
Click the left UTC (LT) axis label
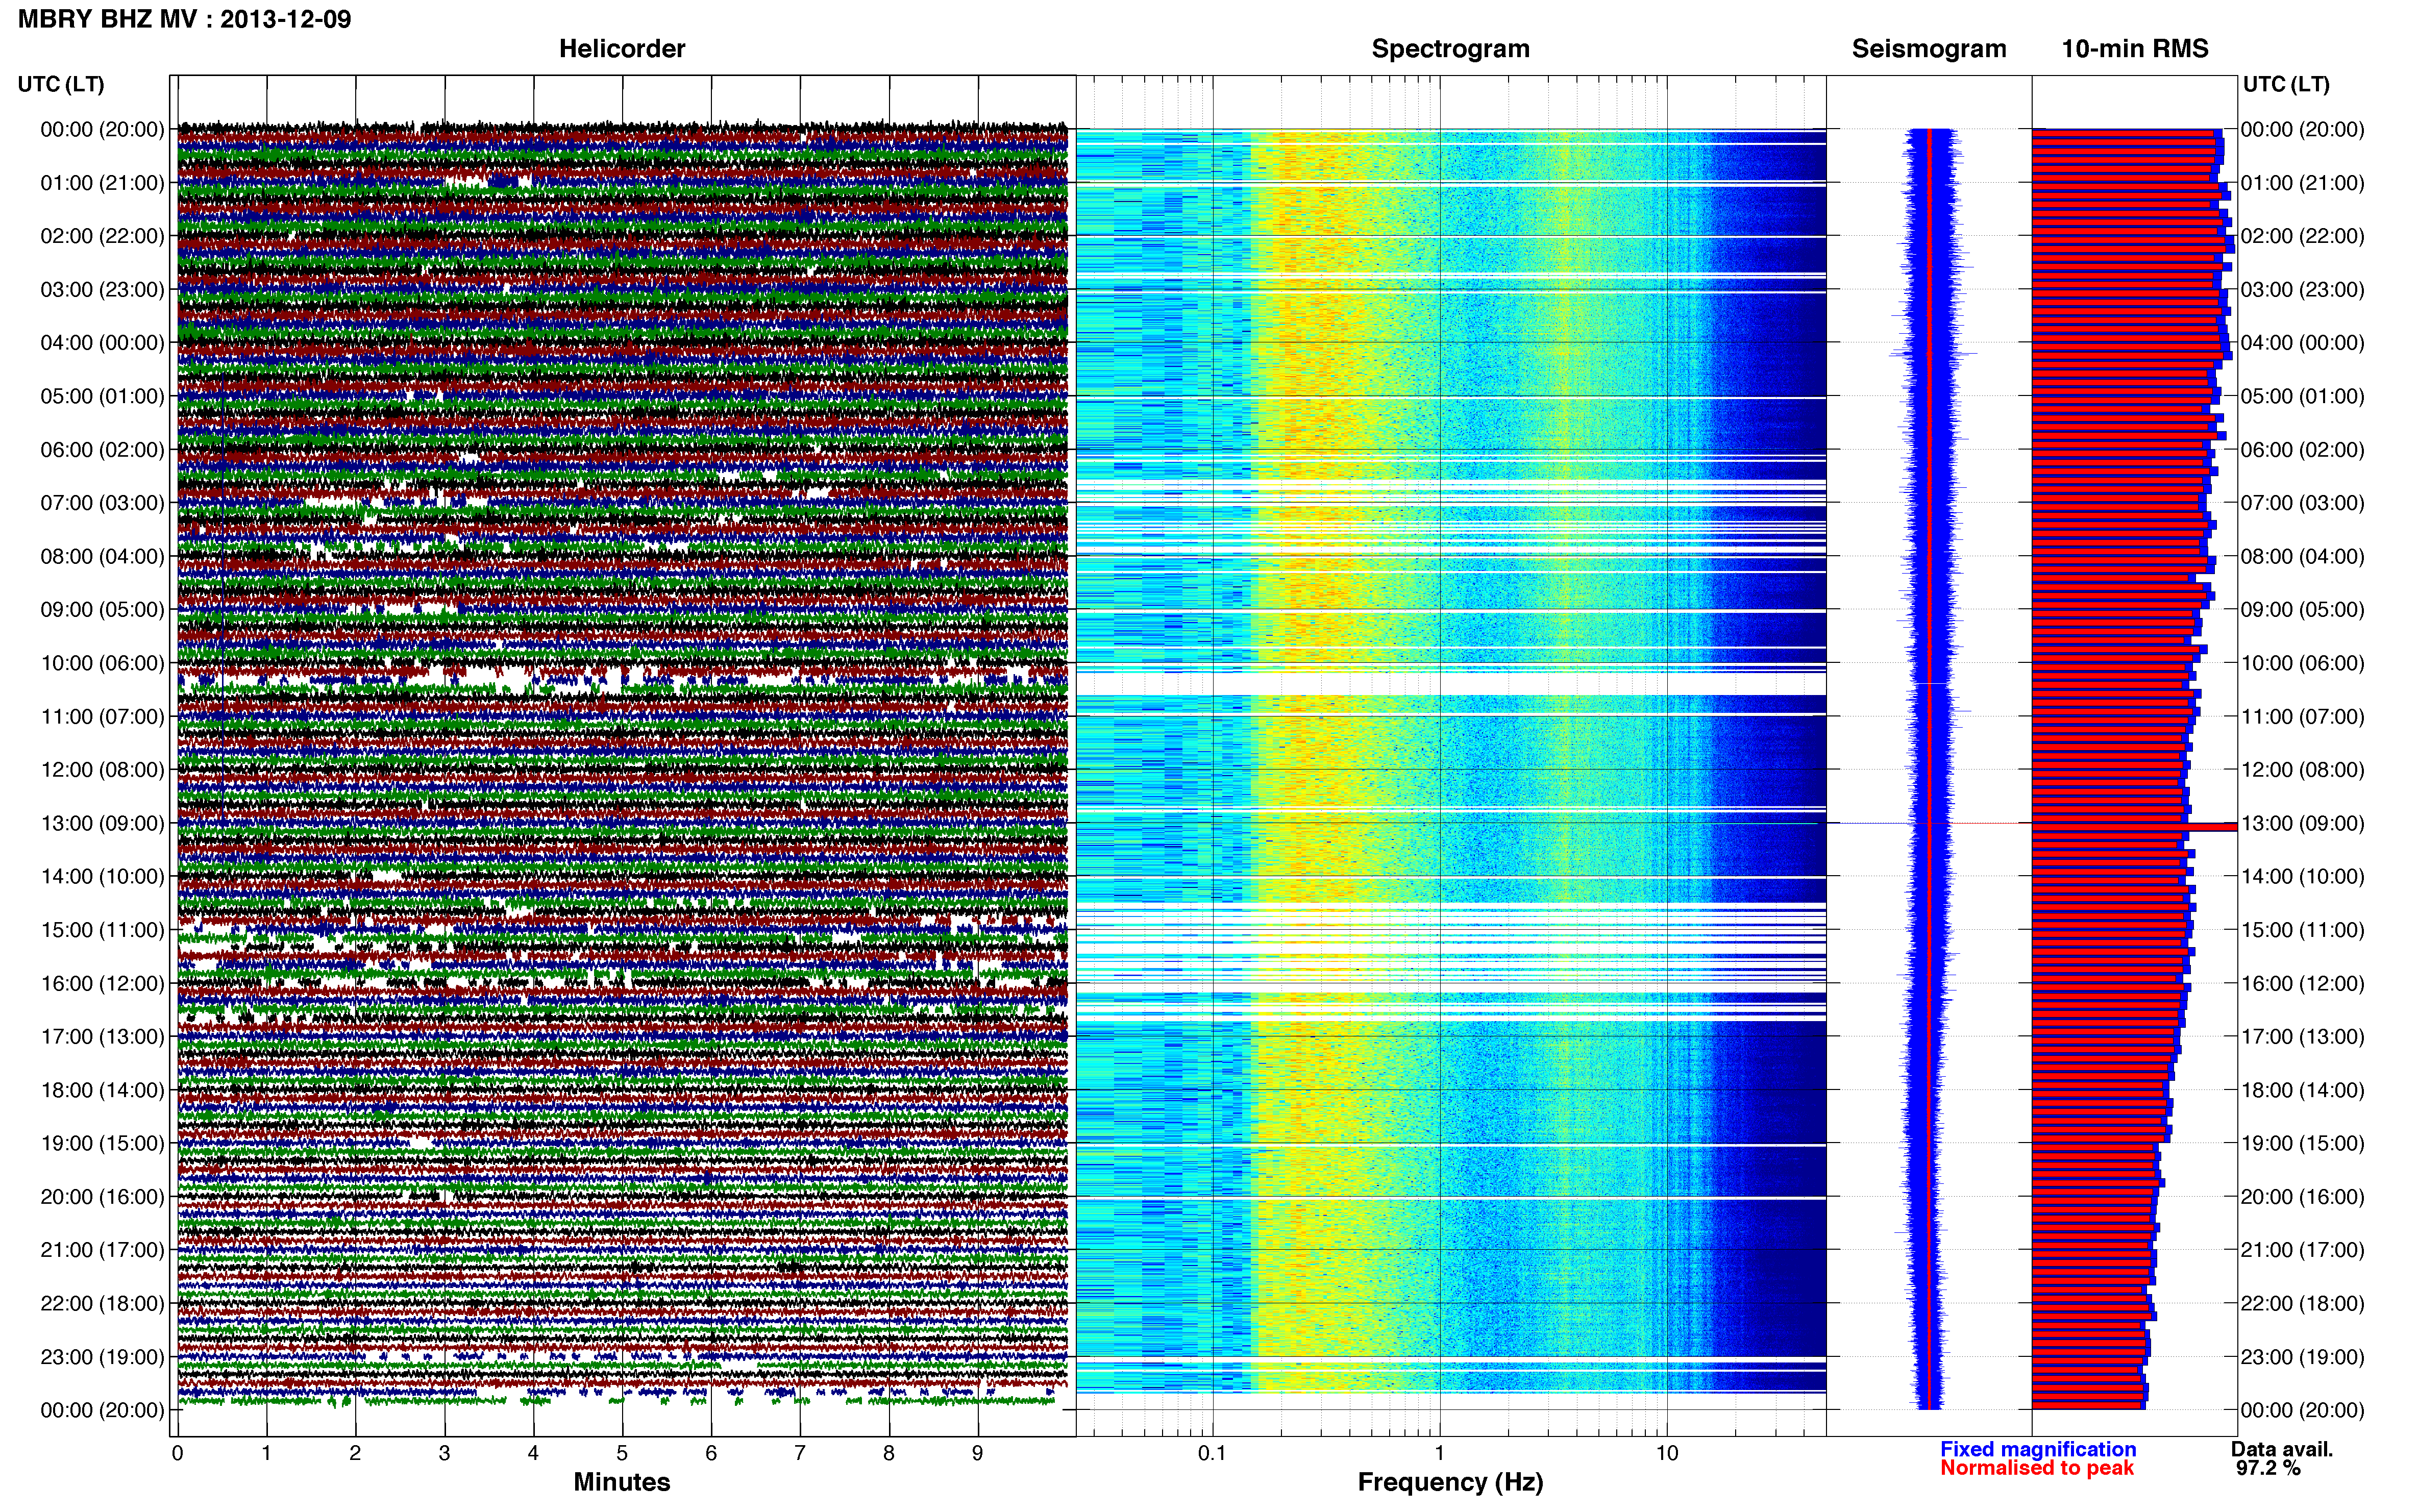[61, 84]
